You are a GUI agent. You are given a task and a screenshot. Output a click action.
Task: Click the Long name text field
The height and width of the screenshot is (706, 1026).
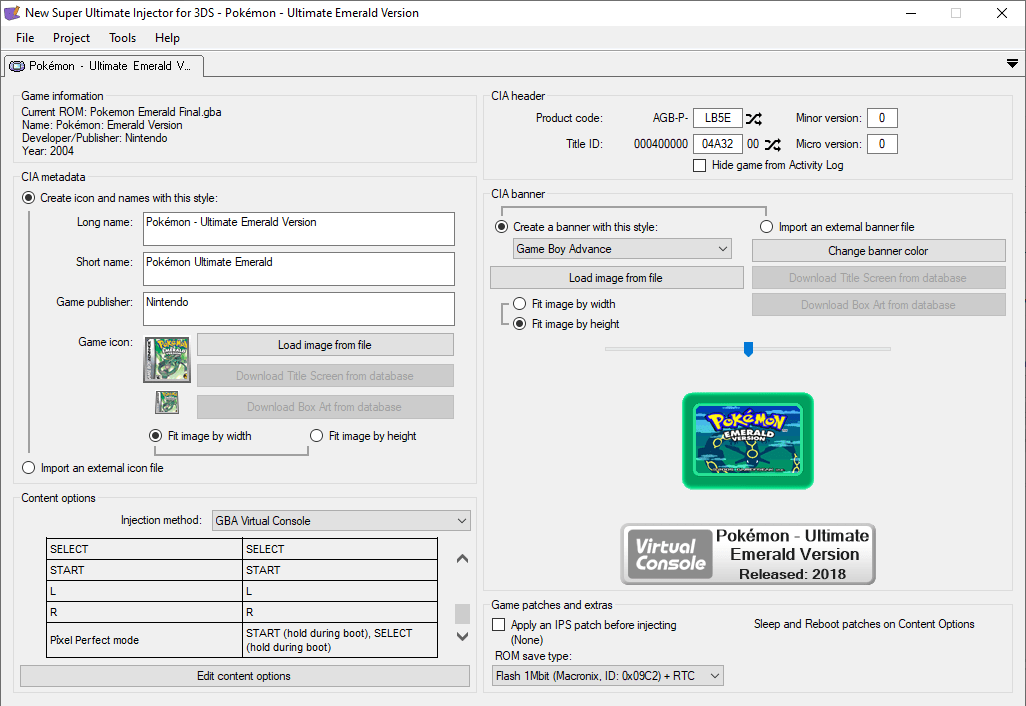pos(299,229)
